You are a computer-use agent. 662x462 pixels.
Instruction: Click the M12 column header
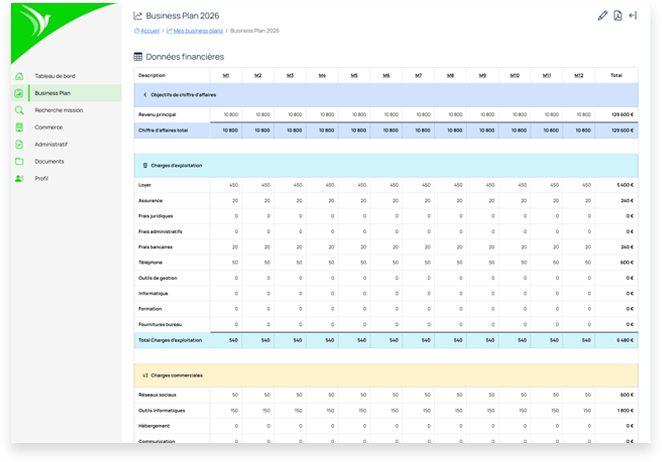coord(579,75)
